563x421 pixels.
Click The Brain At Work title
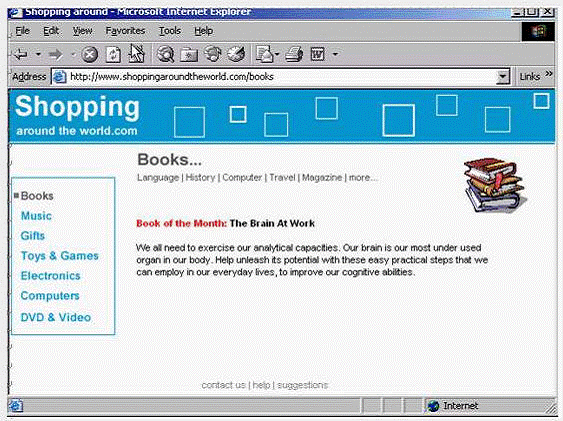pos(272,224)
